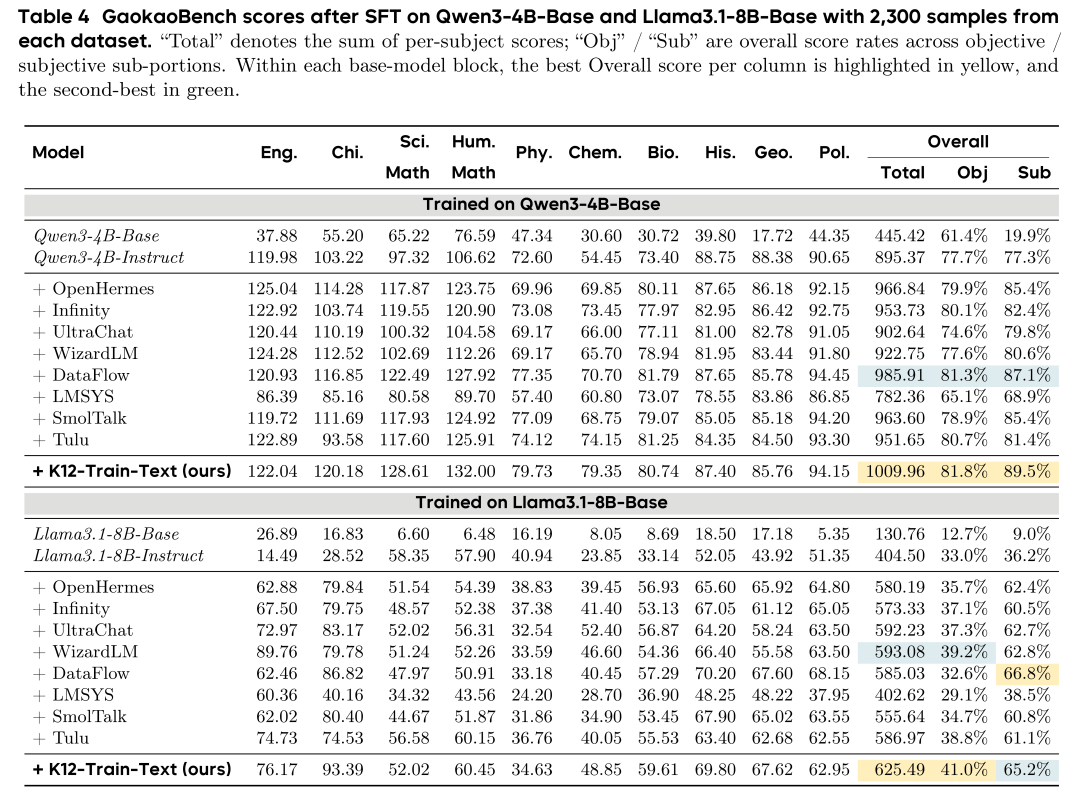
Task: Select the "402.62" LMSYS total
Action: tap(900, 695)
